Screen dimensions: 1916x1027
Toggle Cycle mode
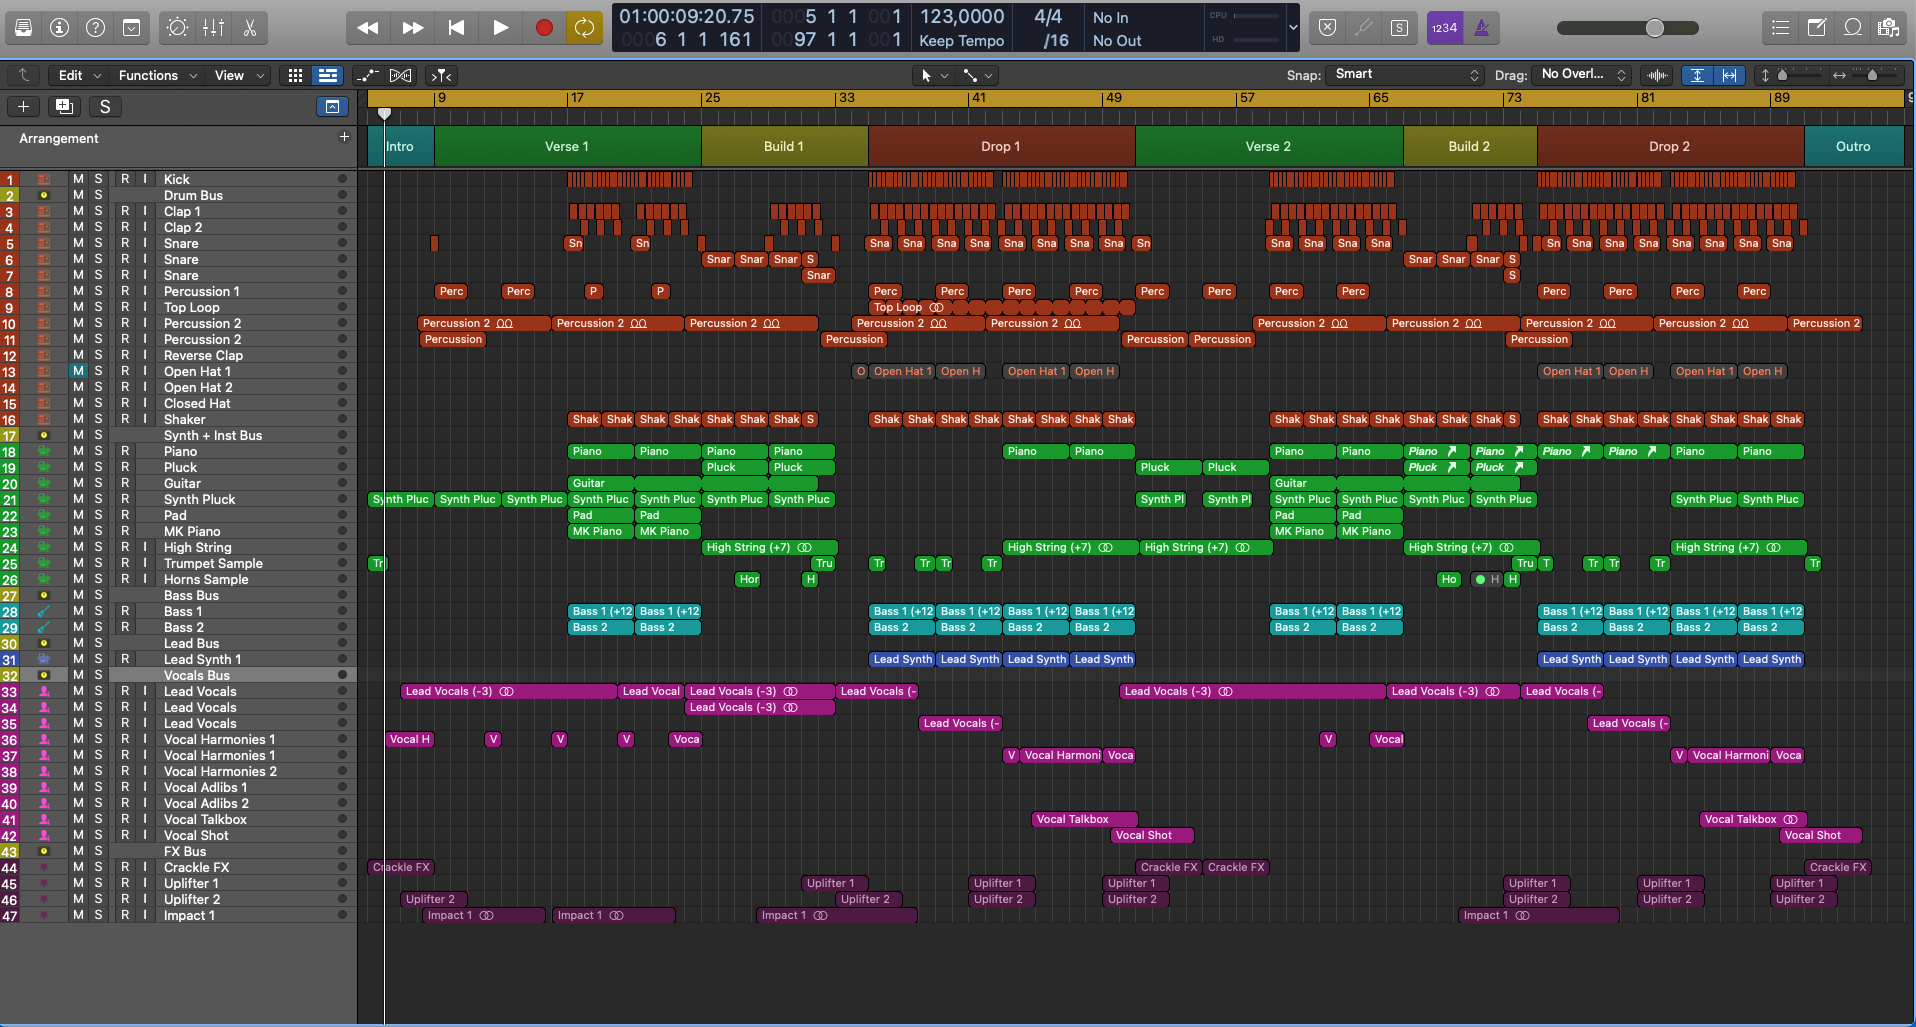pyautogui.click(x=584, y=28)
